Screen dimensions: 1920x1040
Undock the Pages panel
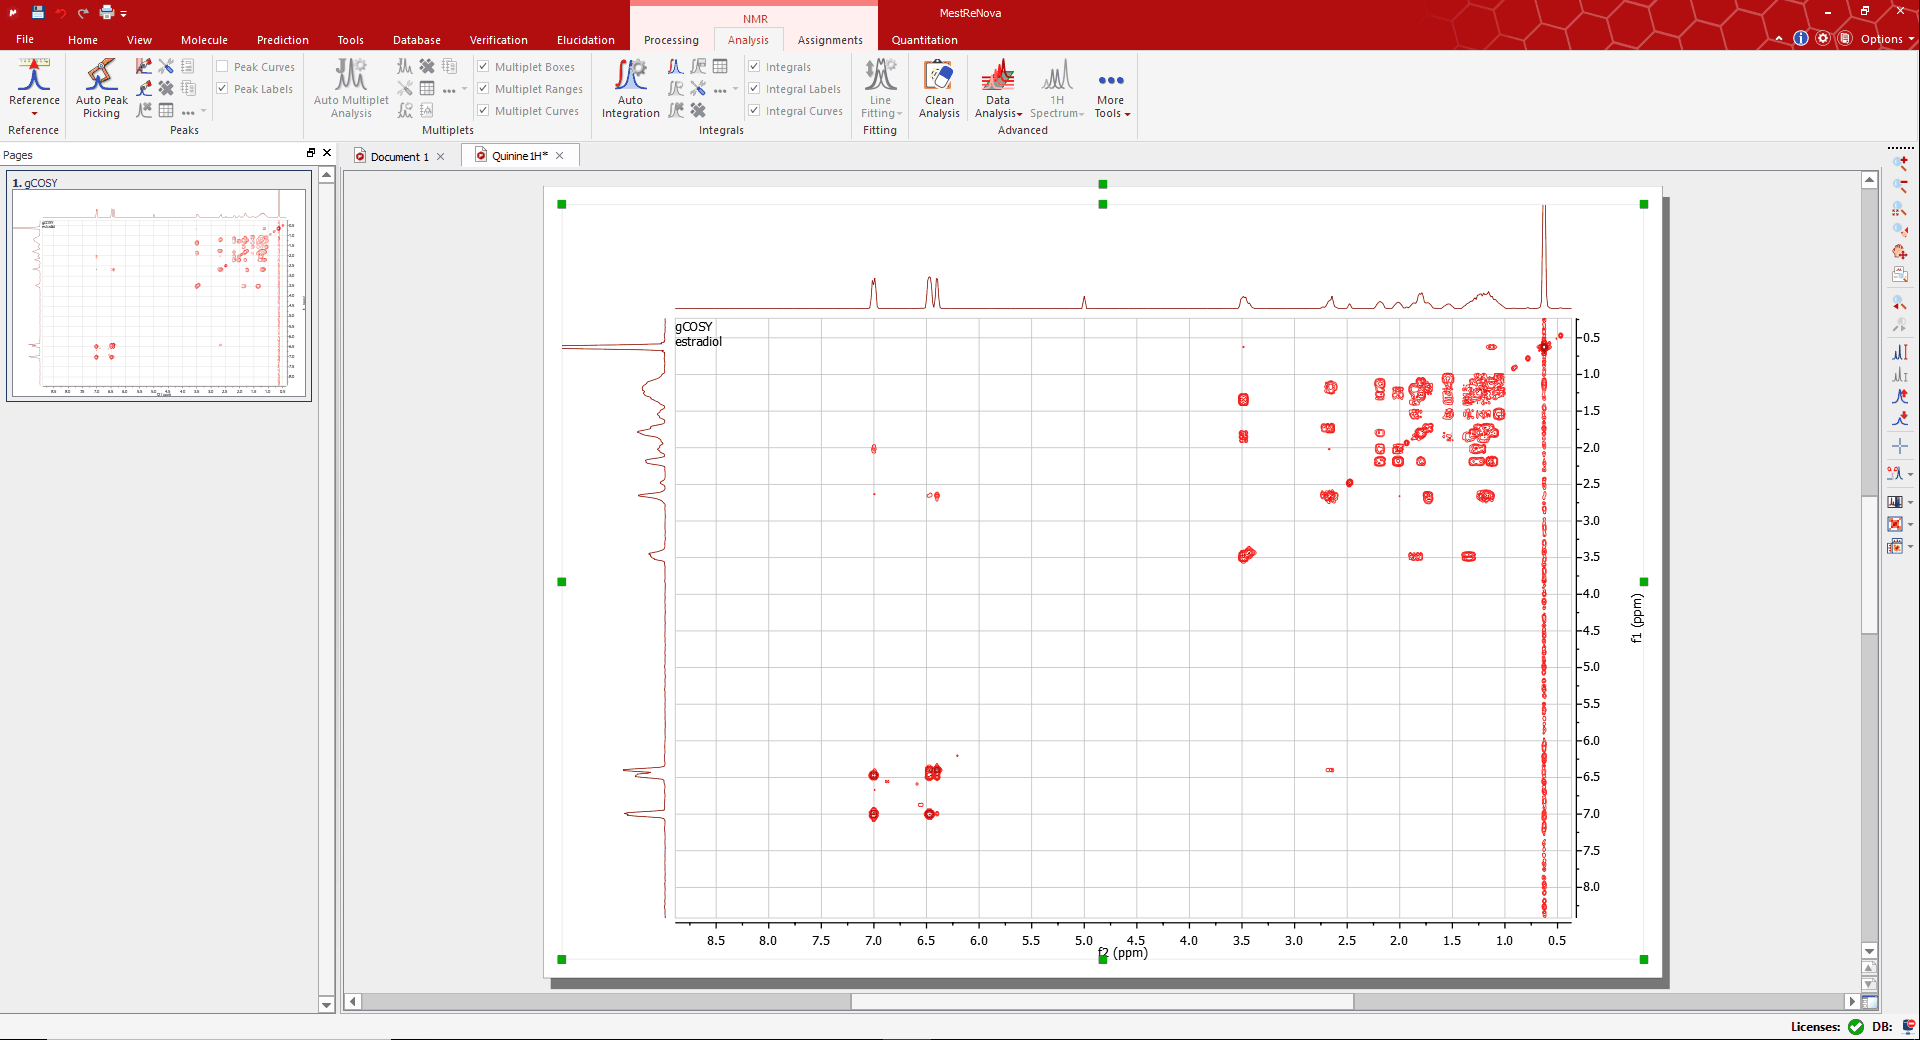(x=311, y=153)
